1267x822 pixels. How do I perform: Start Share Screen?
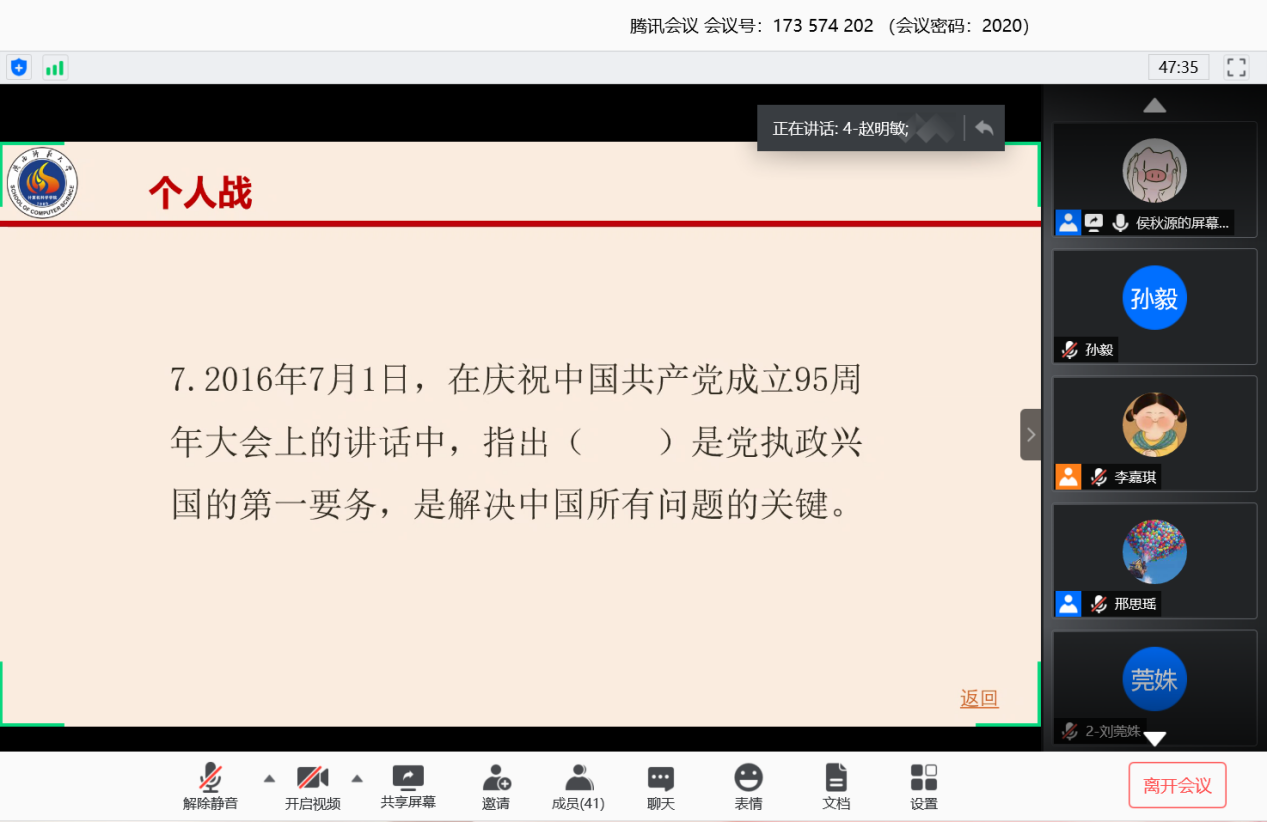pyautogui.click(x=408, y=787)
